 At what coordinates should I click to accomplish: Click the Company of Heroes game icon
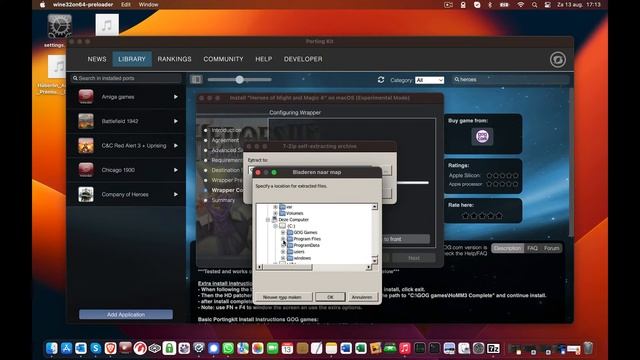click(x=86, y=194)
